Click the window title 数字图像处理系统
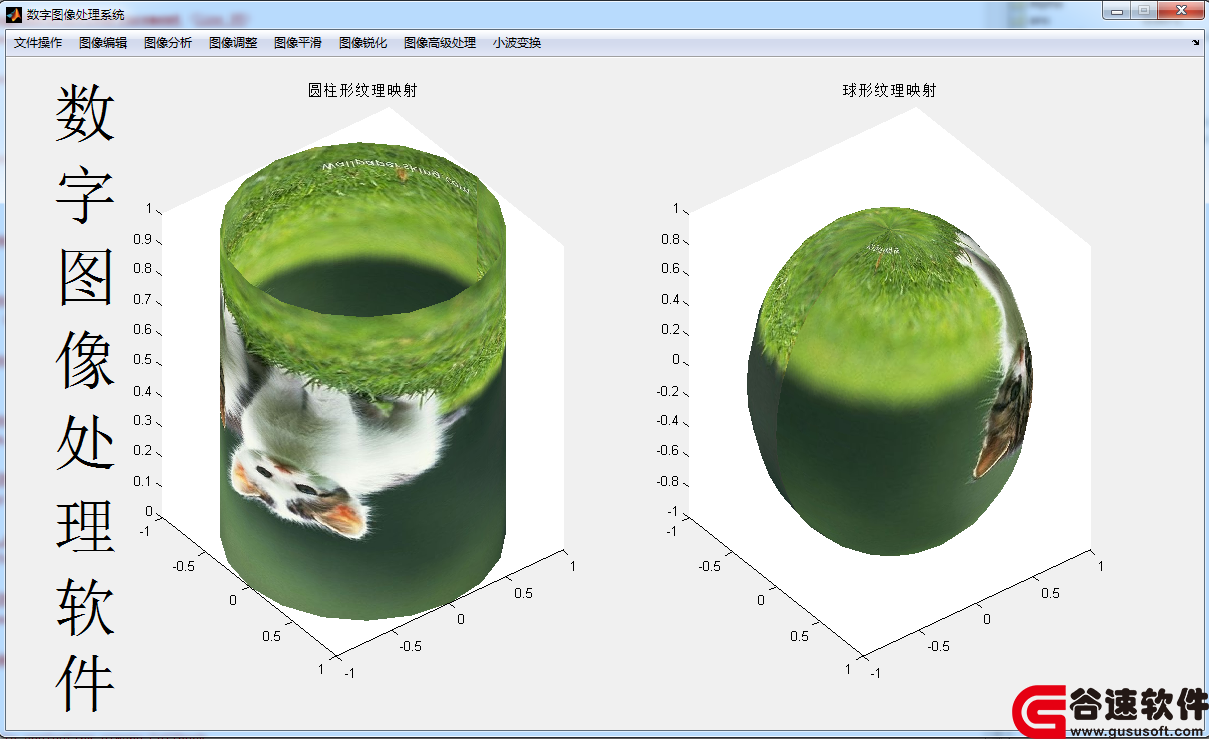 pos(76,14)
